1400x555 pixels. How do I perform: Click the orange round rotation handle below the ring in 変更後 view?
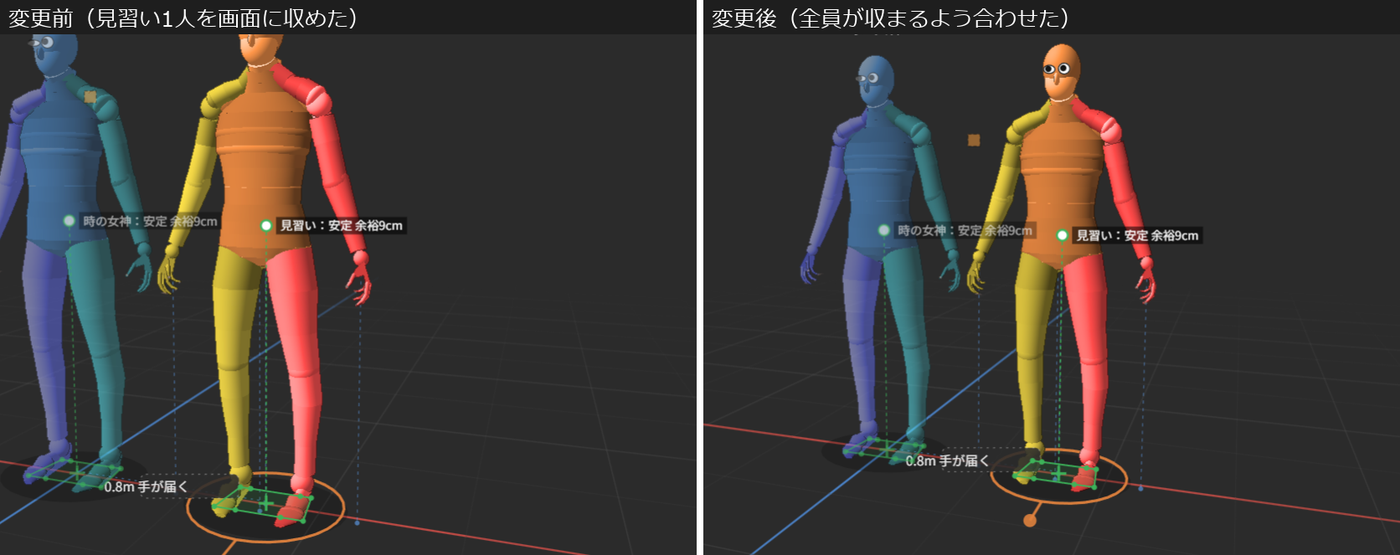click(1030, 520)
